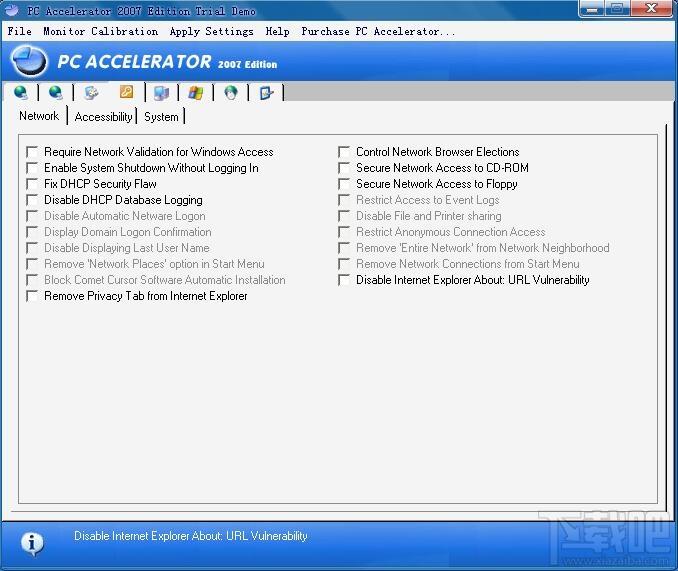Click greyed Disable File and Printer sharing checkbox
Image resolution: width=678 pixels, height=571 pixels.
[x=344, y=216]
